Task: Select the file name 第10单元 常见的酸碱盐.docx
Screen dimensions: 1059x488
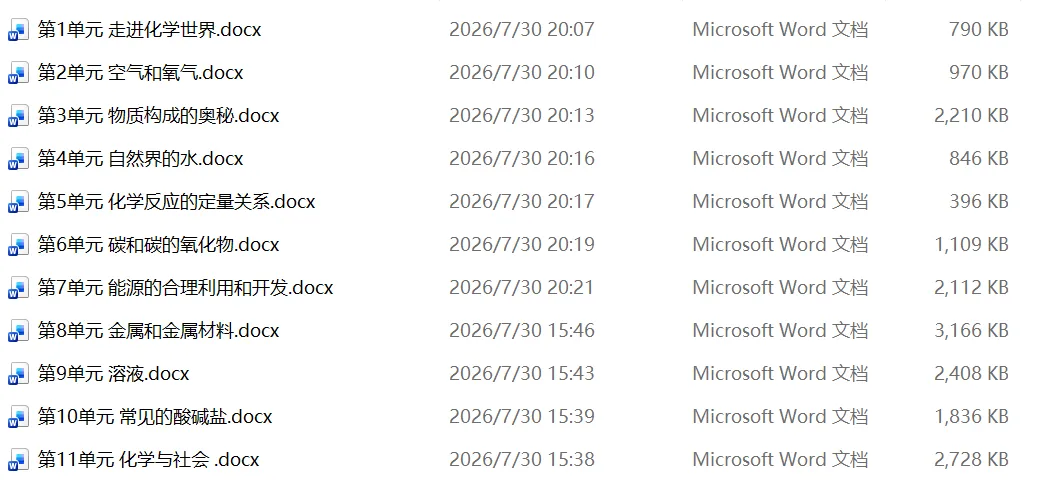Action: click(x=155, y=417)
